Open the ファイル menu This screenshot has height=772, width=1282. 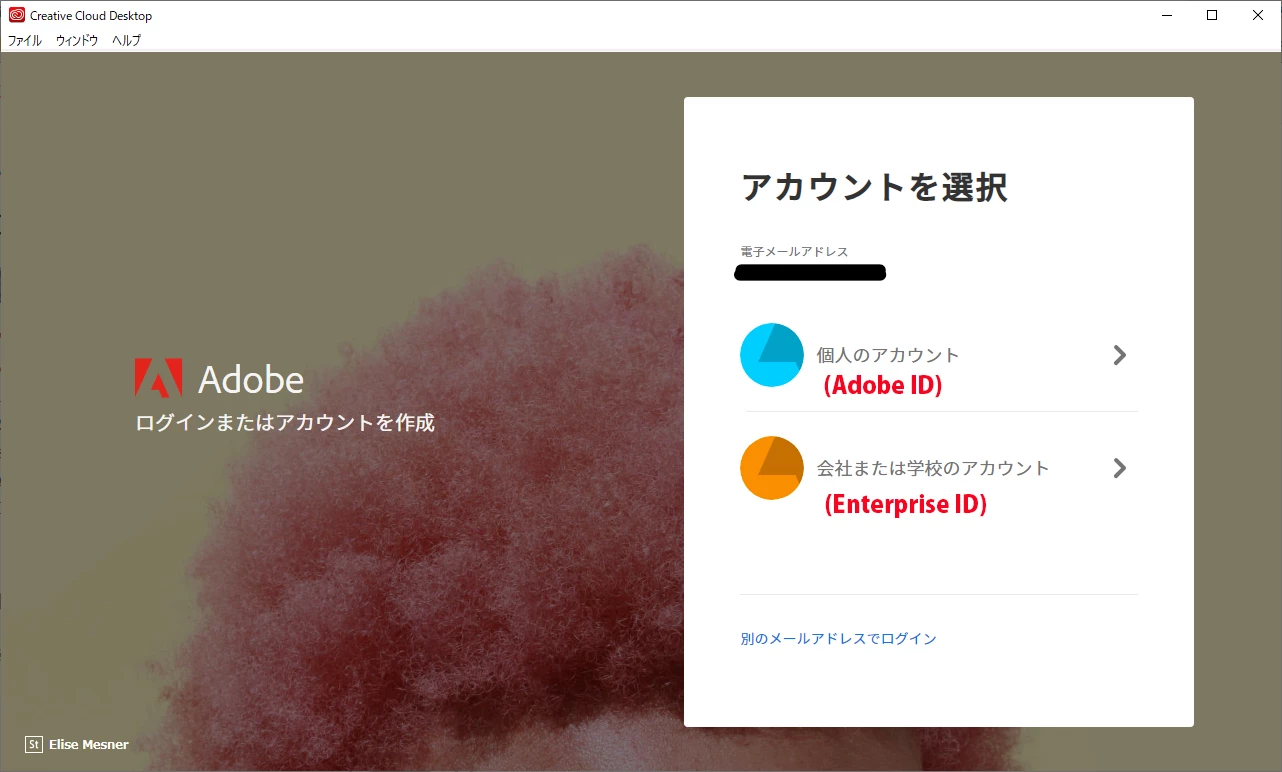tap(25, 41)
